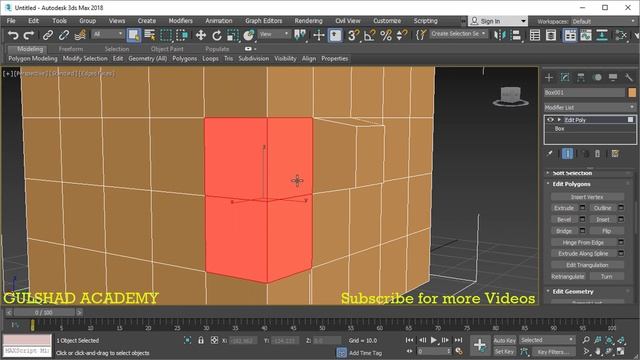Open the Graph Editors menu
The height and width of the screenshot is (360, 640).
pos(263,21)
